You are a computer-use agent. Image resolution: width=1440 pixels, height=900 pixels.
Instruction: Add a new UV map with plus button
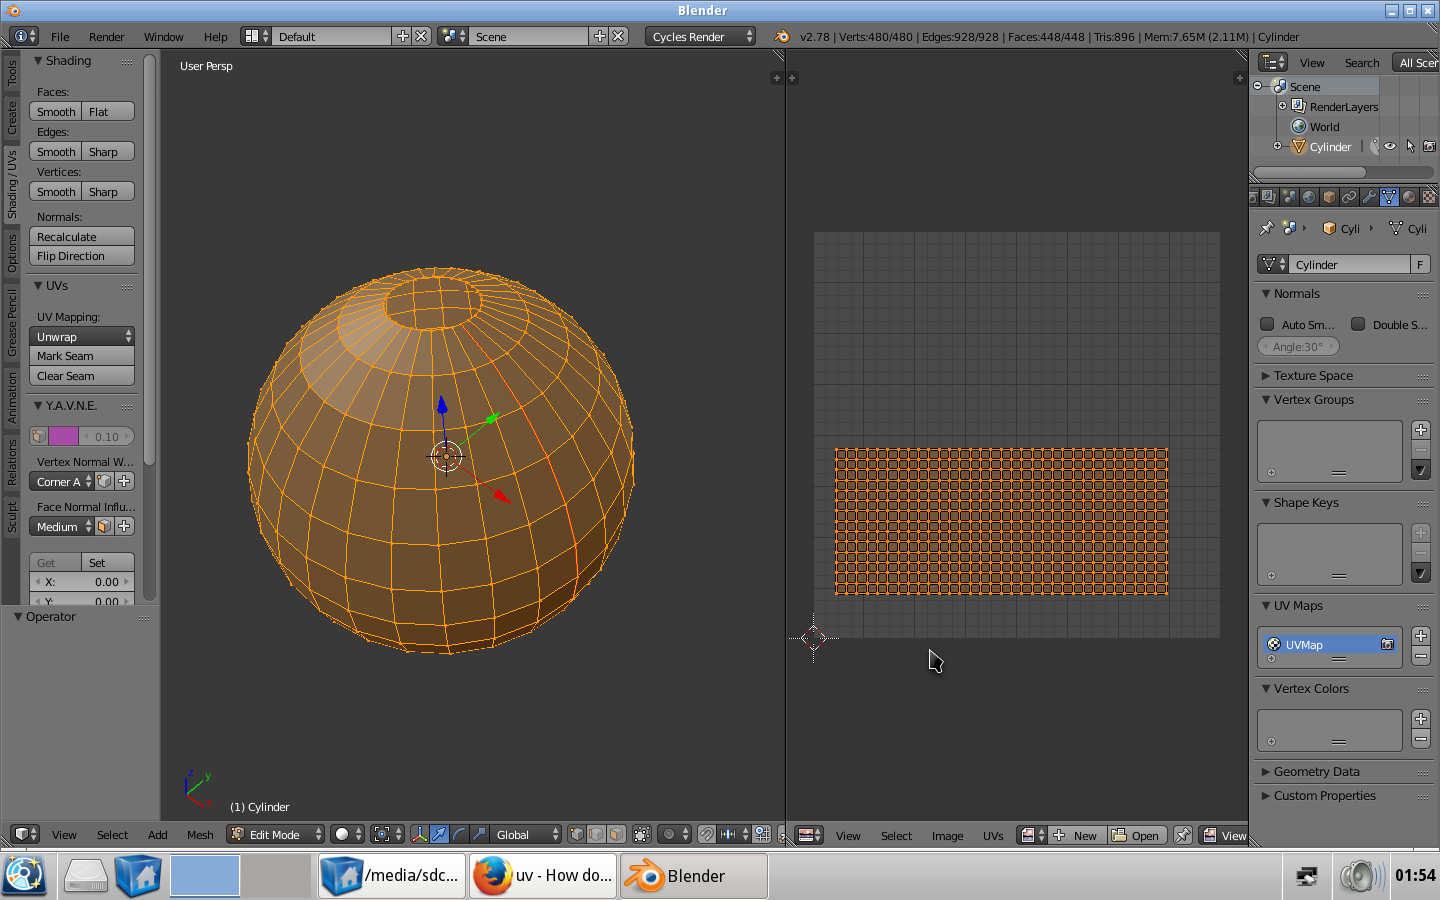point(1421,636)
